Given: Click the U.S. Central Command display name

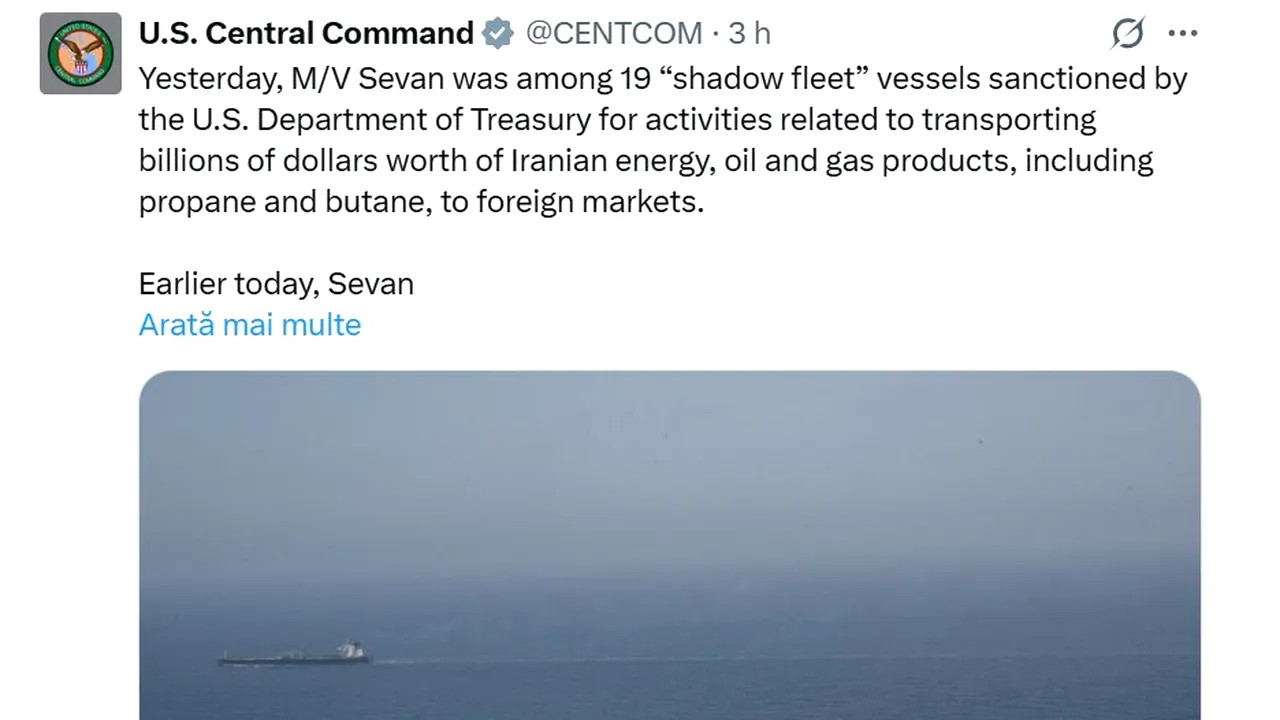Looking at the screenshot, I should click(306, 34).
